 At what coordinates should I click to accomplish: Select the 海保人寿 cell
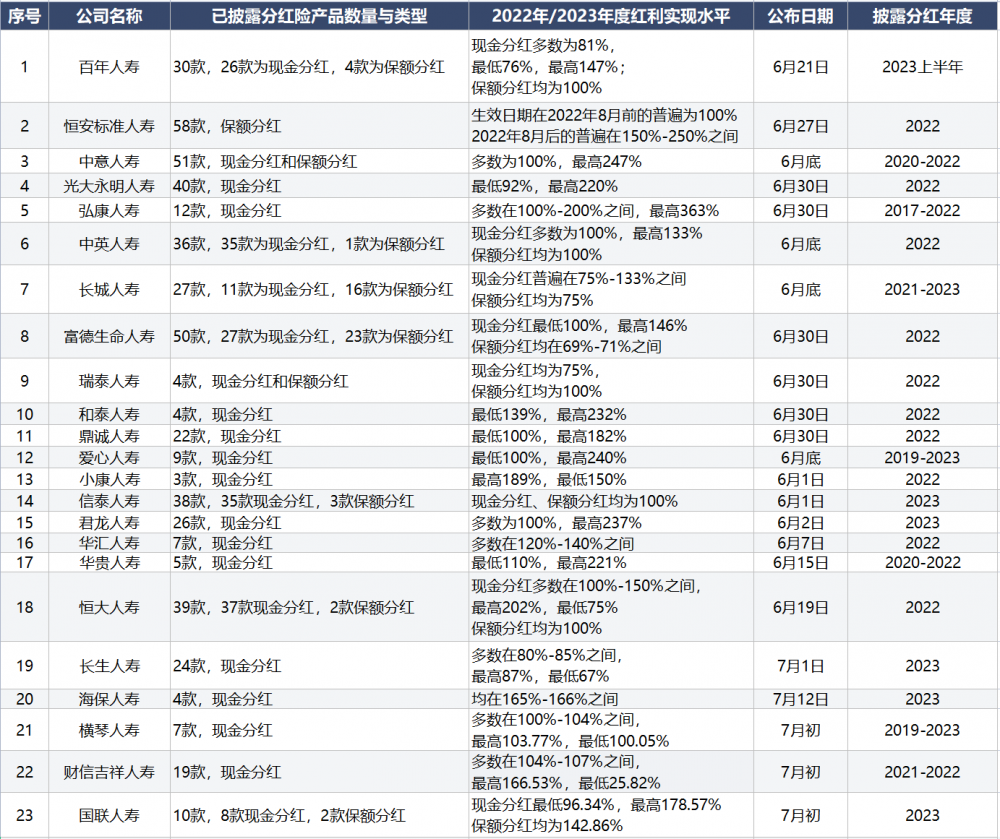[109, 699]
